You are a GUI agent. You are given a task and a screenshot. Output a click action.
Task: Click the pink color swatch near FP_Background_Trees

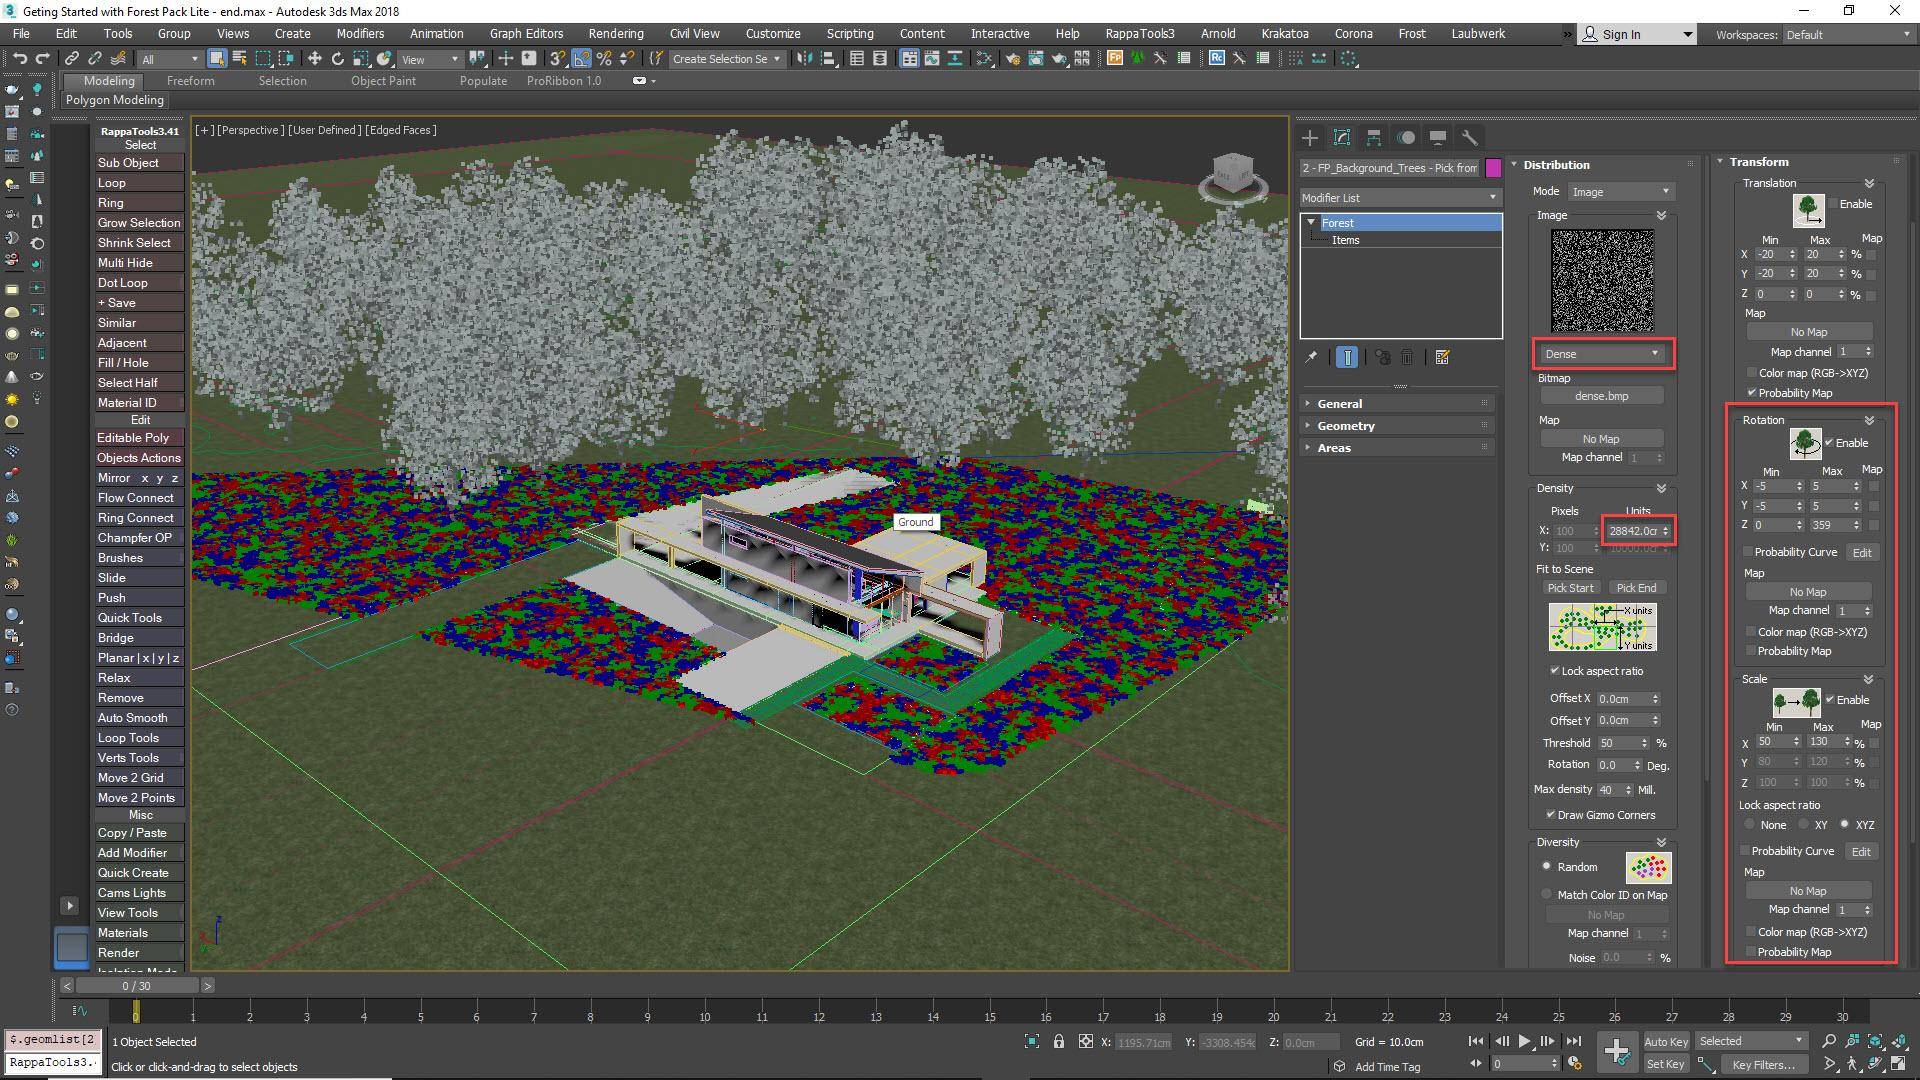[x=1493, y=168]
